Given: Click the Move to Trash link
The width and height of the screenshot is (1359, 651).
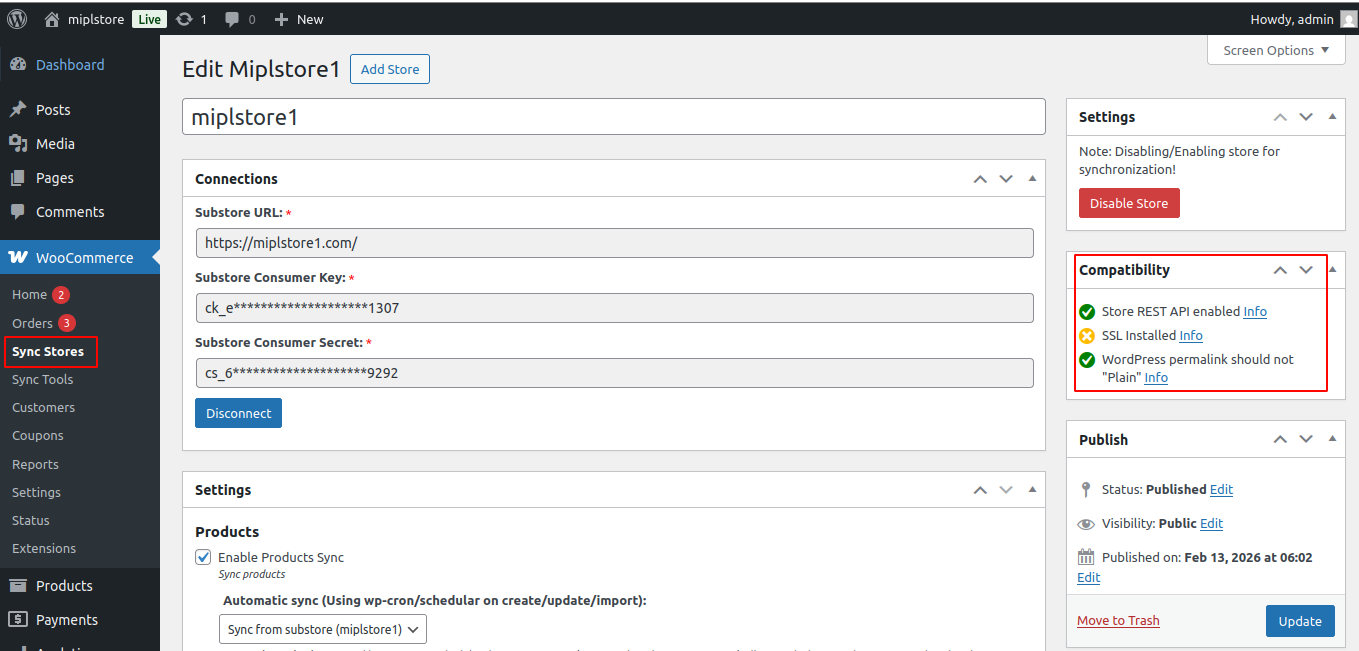Looking at the screenshot, I should pos(1118,620).
